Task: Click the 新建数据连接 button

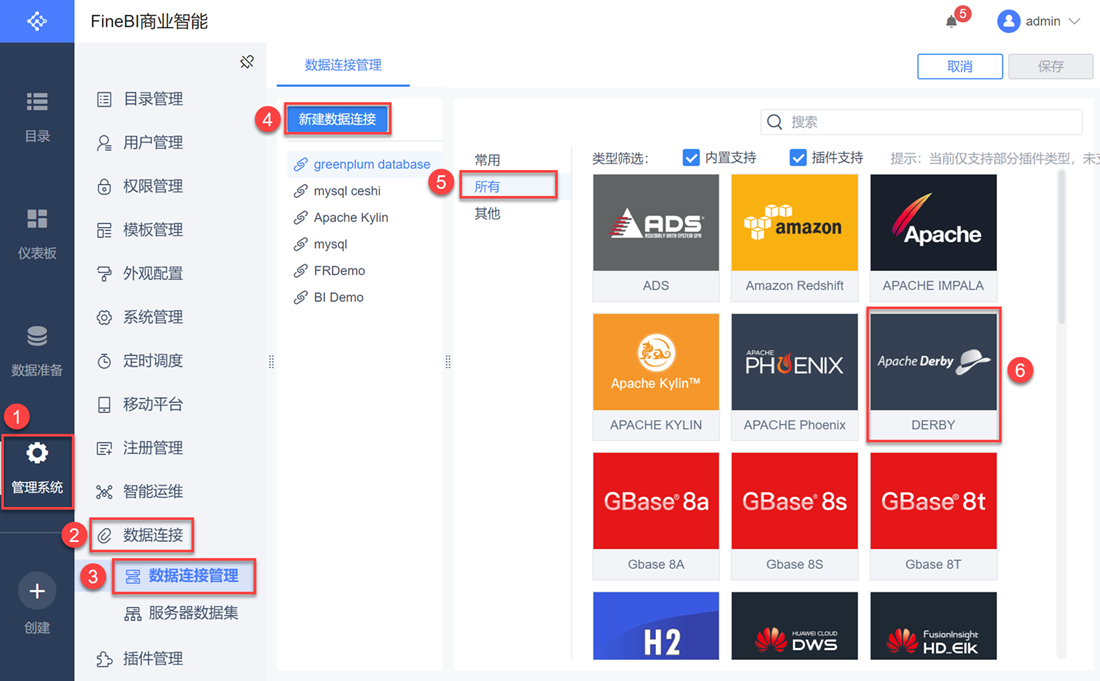Action: [337, 119]
